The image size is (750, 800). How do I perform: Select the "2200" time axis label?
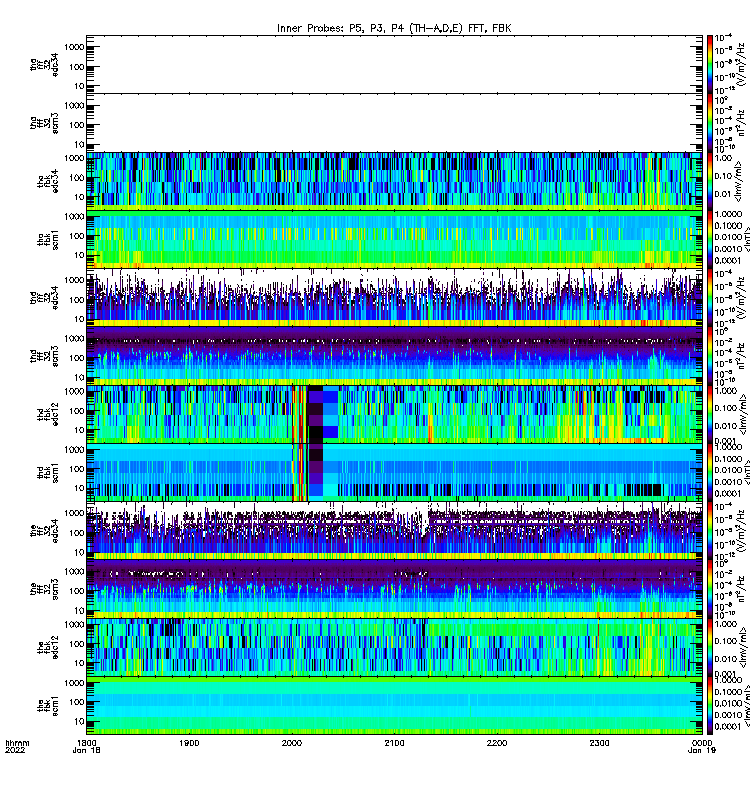[x=497, y=743]
